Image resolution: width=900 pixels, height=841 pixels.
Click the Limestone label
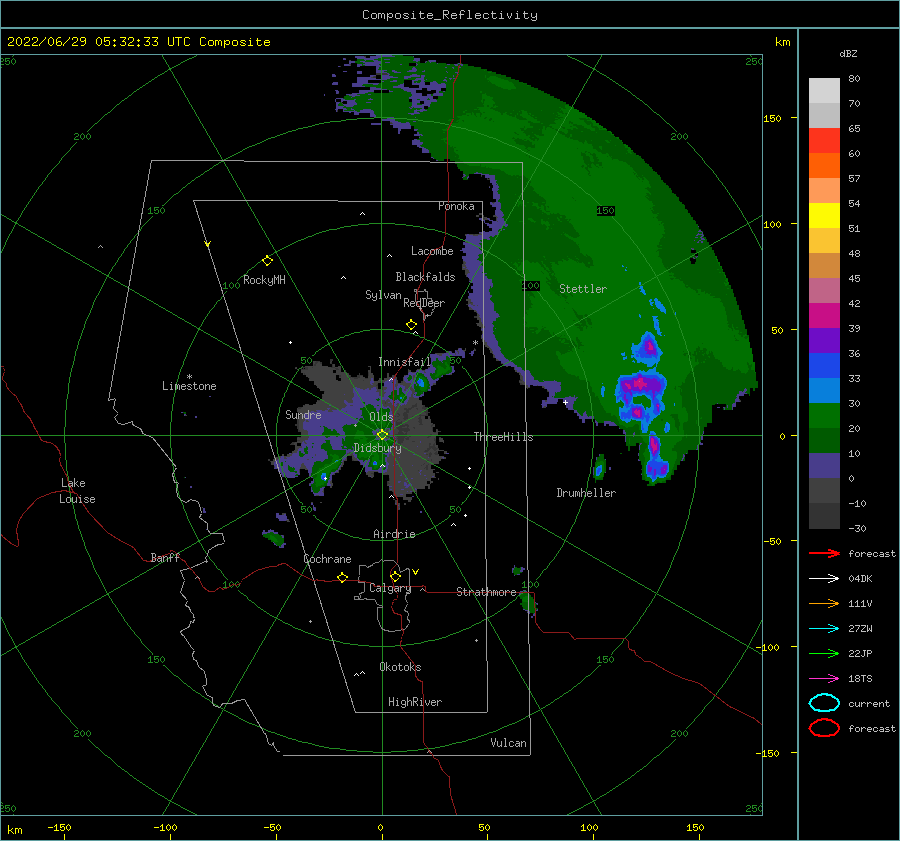click(x=189, y=386)
